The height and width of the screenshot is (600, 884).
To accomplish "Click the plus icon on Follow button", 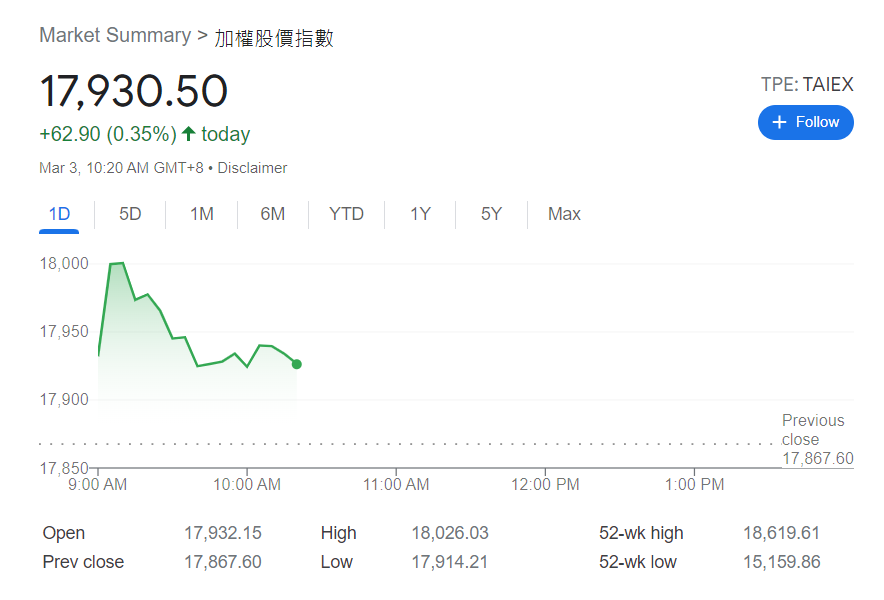I will (x=780, y=122).
